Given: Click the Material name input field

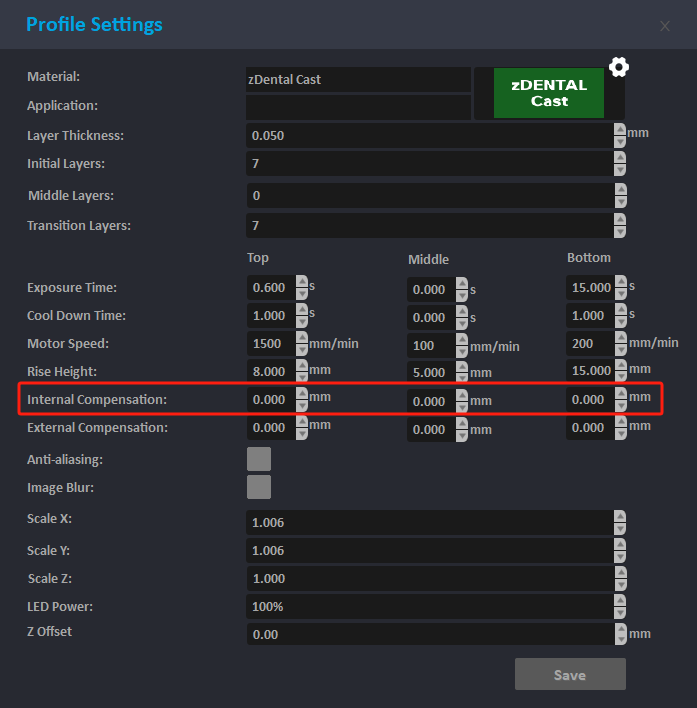Looking at the screenshot, I should tap(357, 79).
